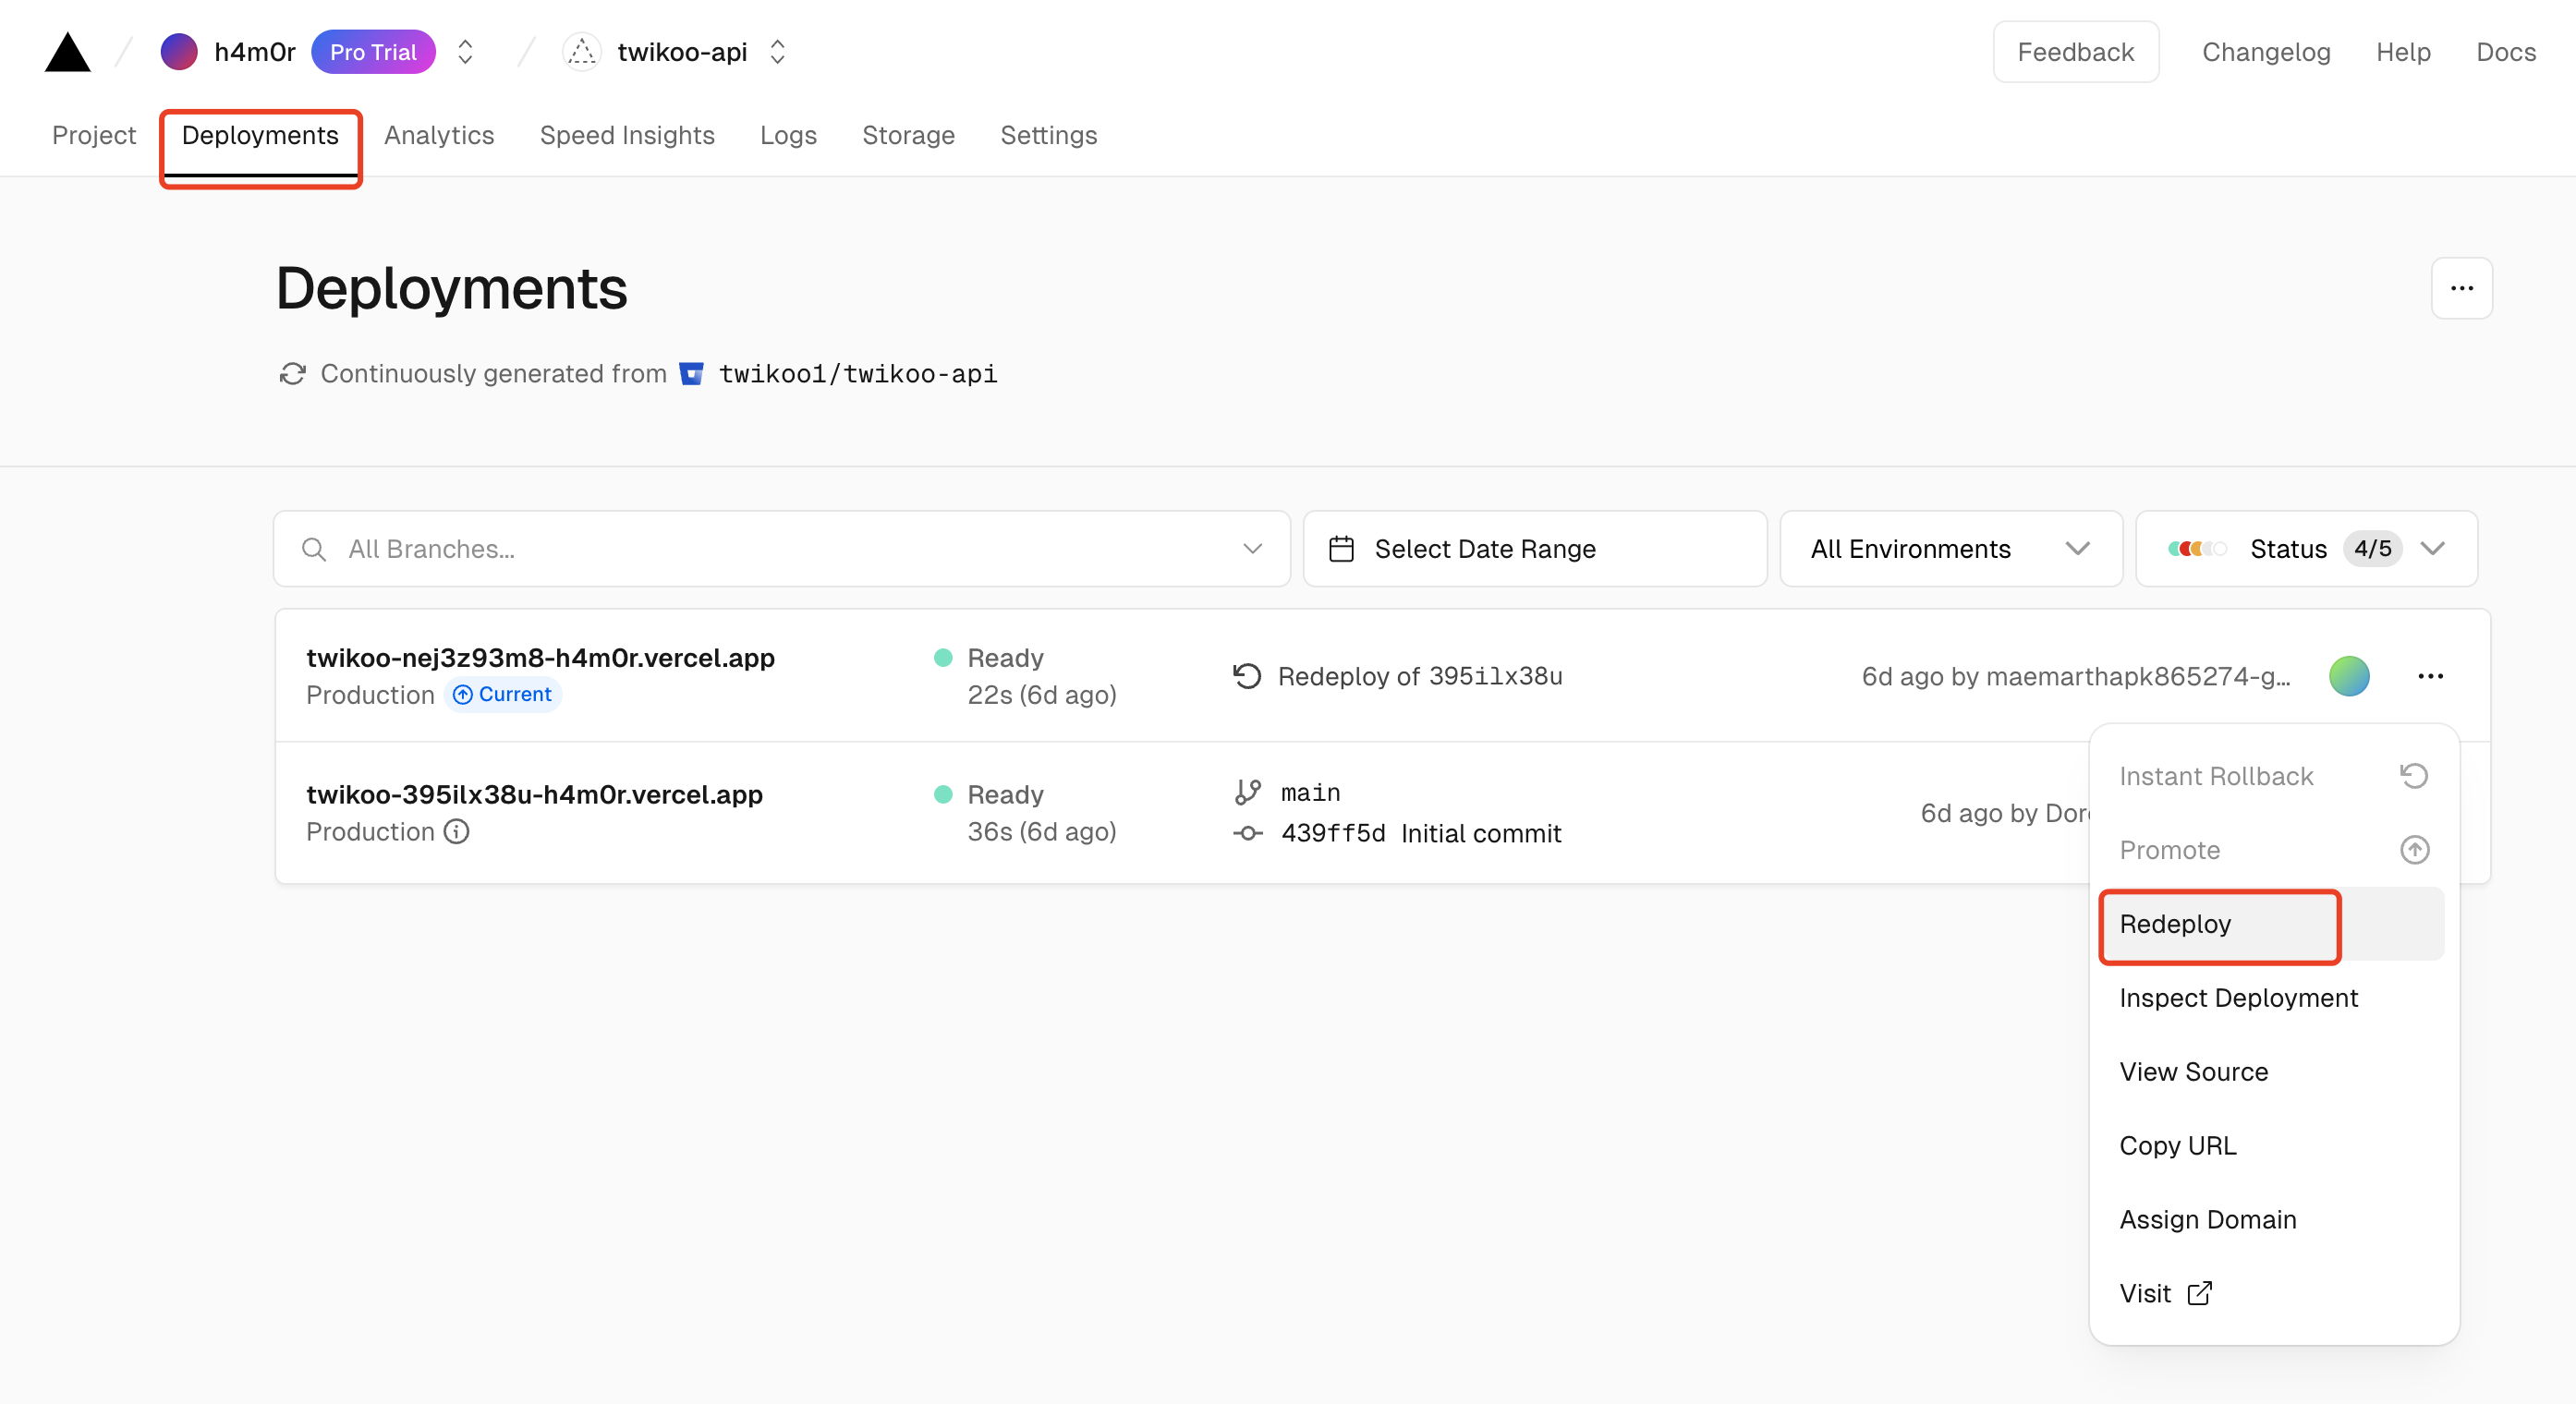Choose View Source from menu

[x=2274, y=1073]
